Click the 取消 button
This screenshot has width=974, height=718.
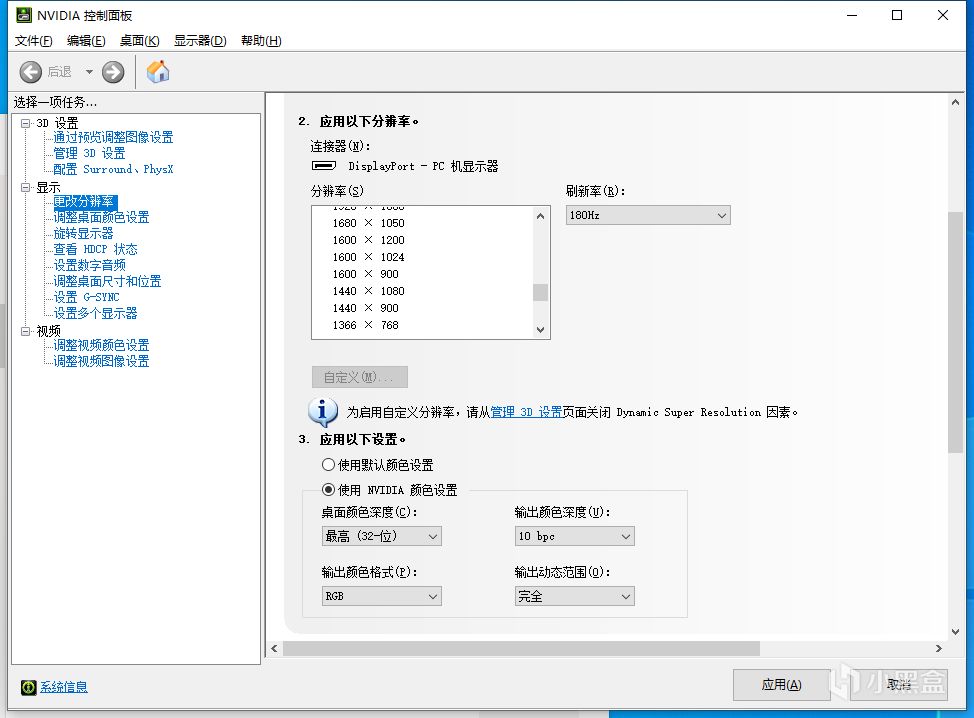tap(899, 685)
